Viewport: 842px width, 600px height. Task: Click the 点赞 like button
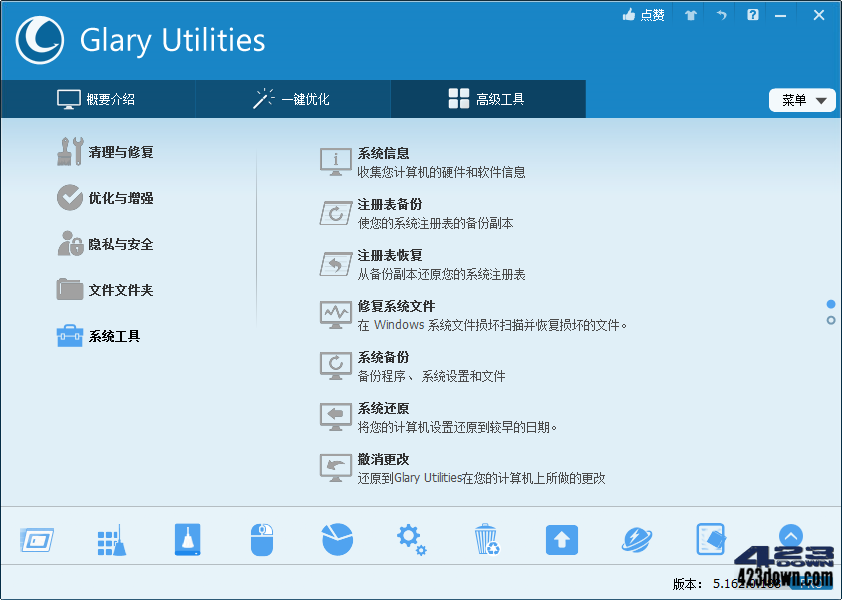click(x=643, y=15)
